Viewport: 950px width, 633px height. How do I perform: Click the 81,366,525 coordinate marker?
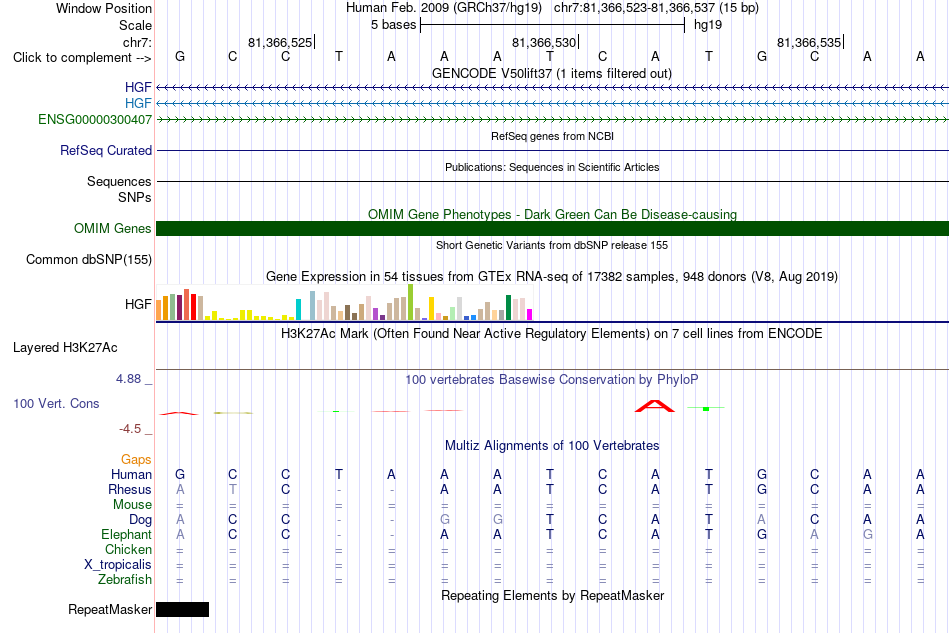click(x=280, y=42)
